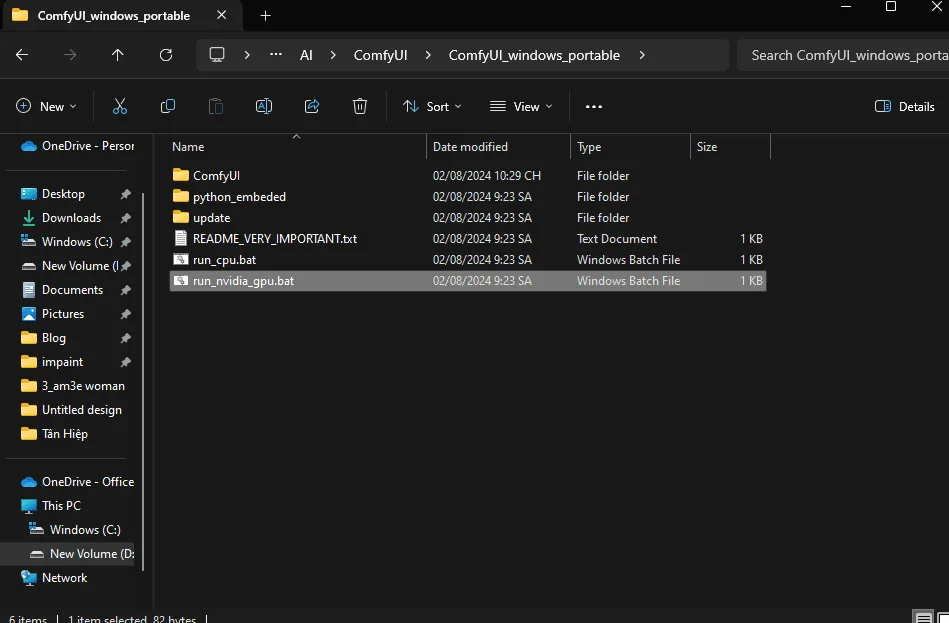Switch to details list view icon in status bar
The width and height of the screenshot is (949, 623).
923,617
